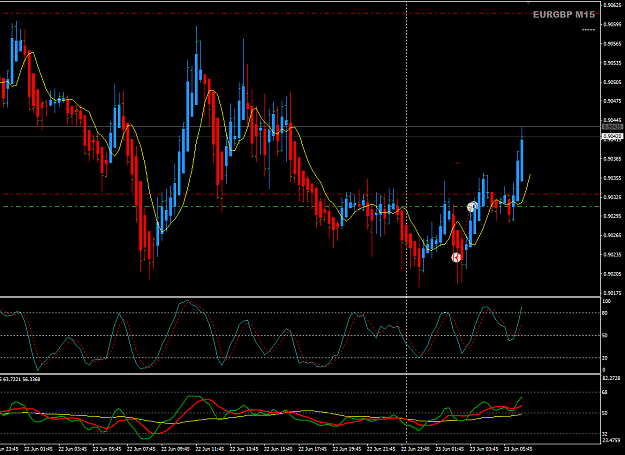
Task: Click the 22 Jun 01:45 time label
Action: pos(39,449)
